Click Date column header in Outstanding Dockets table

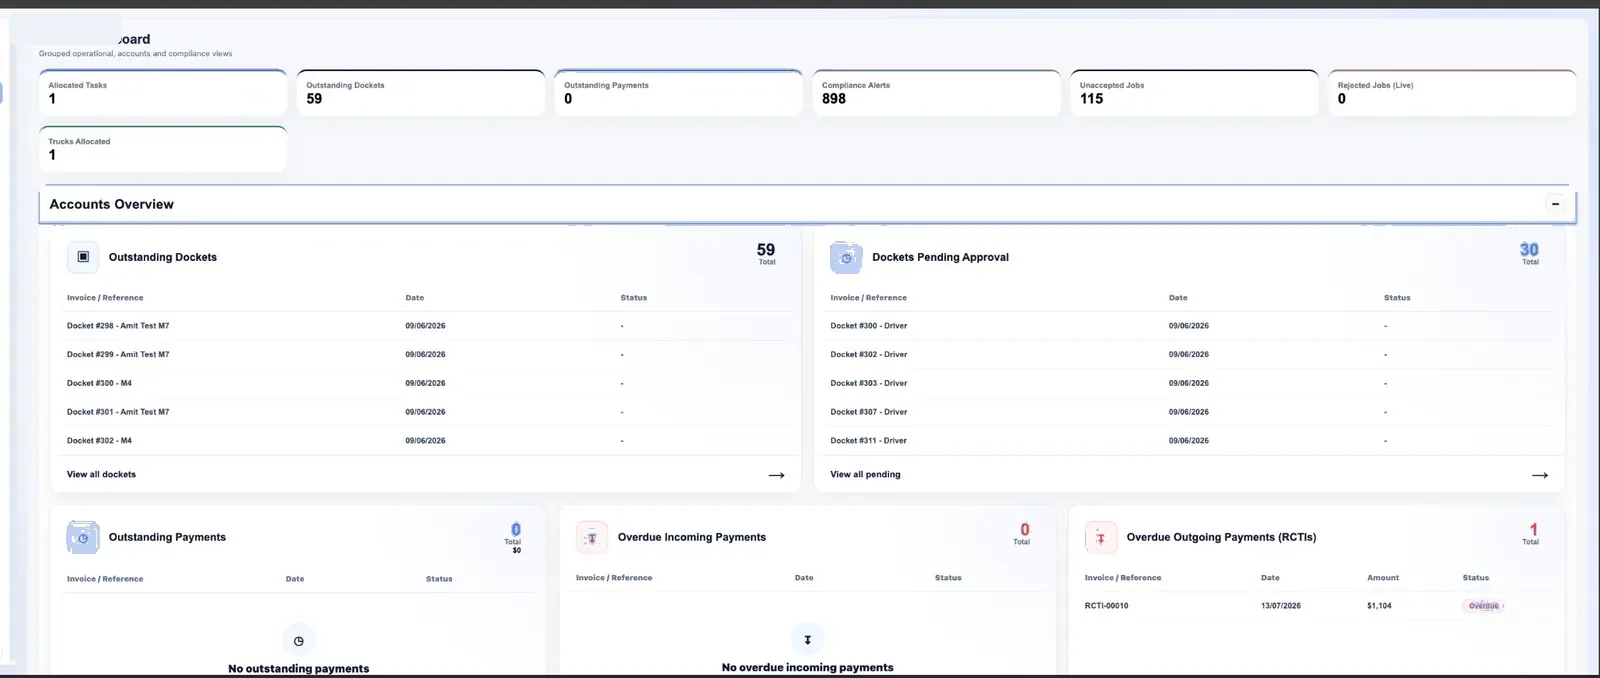tap(415, 298)
